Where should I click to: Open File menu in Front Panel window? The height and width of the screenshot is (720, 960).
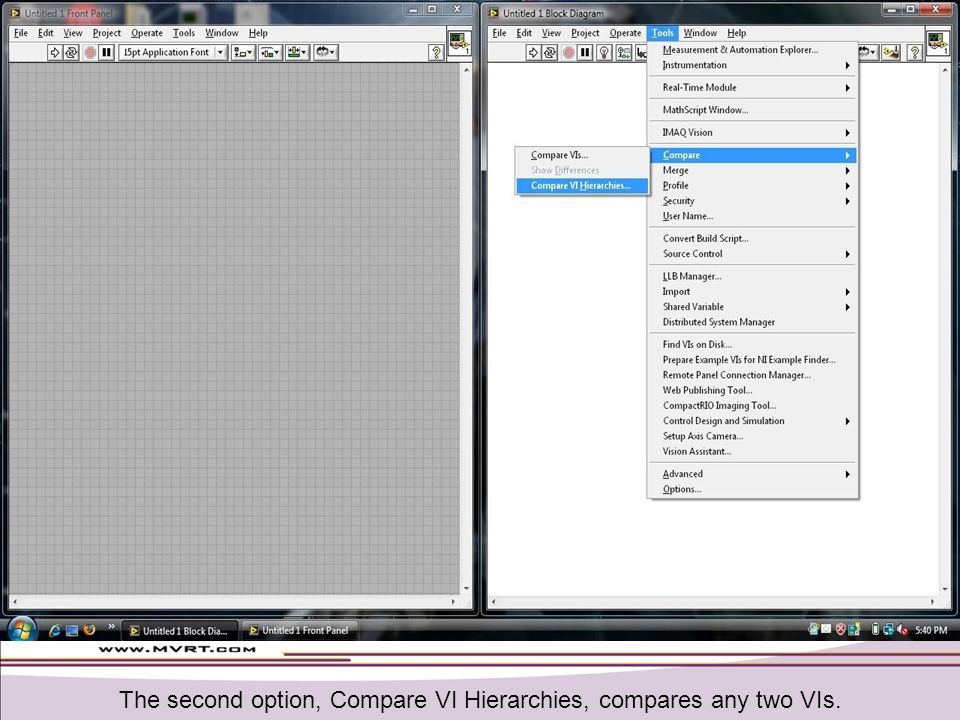pyautogui.click(x=21, y=33)
